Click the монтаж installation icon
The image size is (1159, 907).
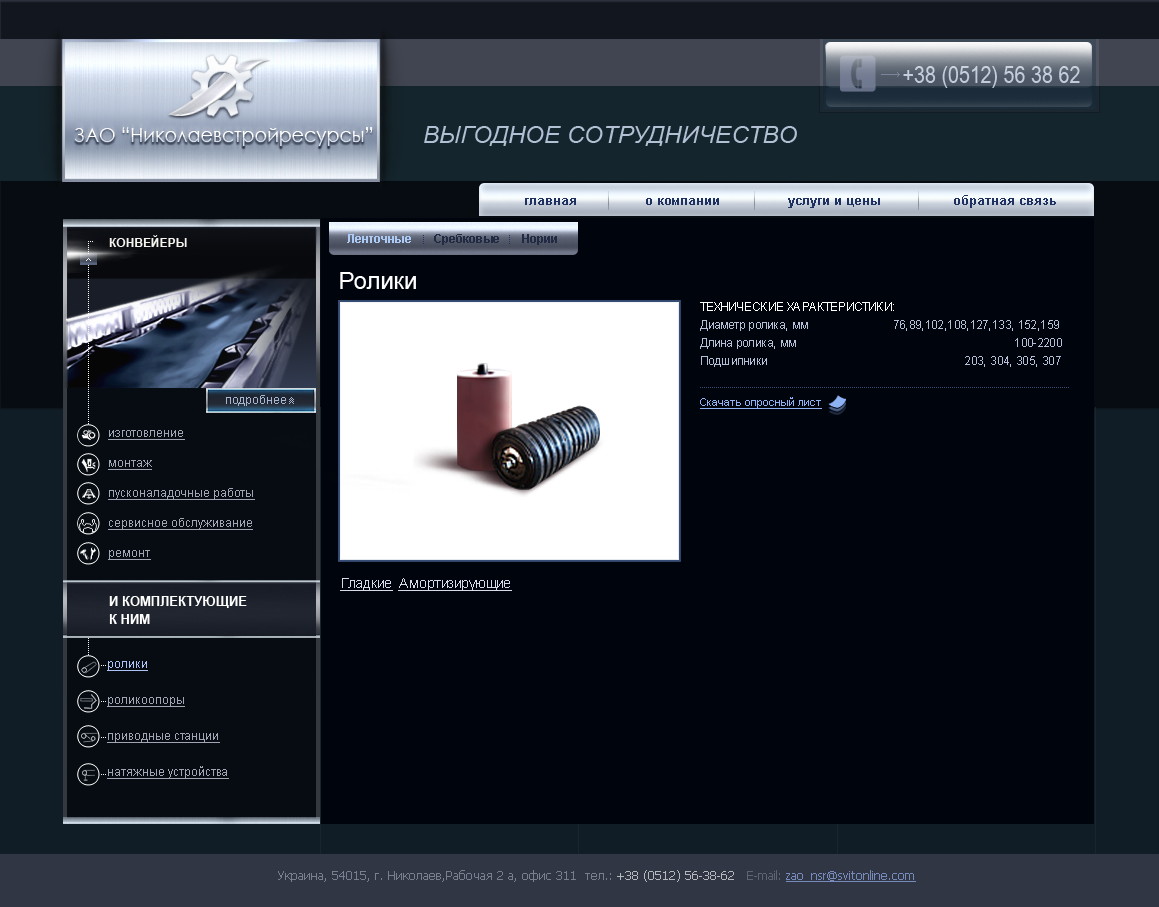coord(88,464)
